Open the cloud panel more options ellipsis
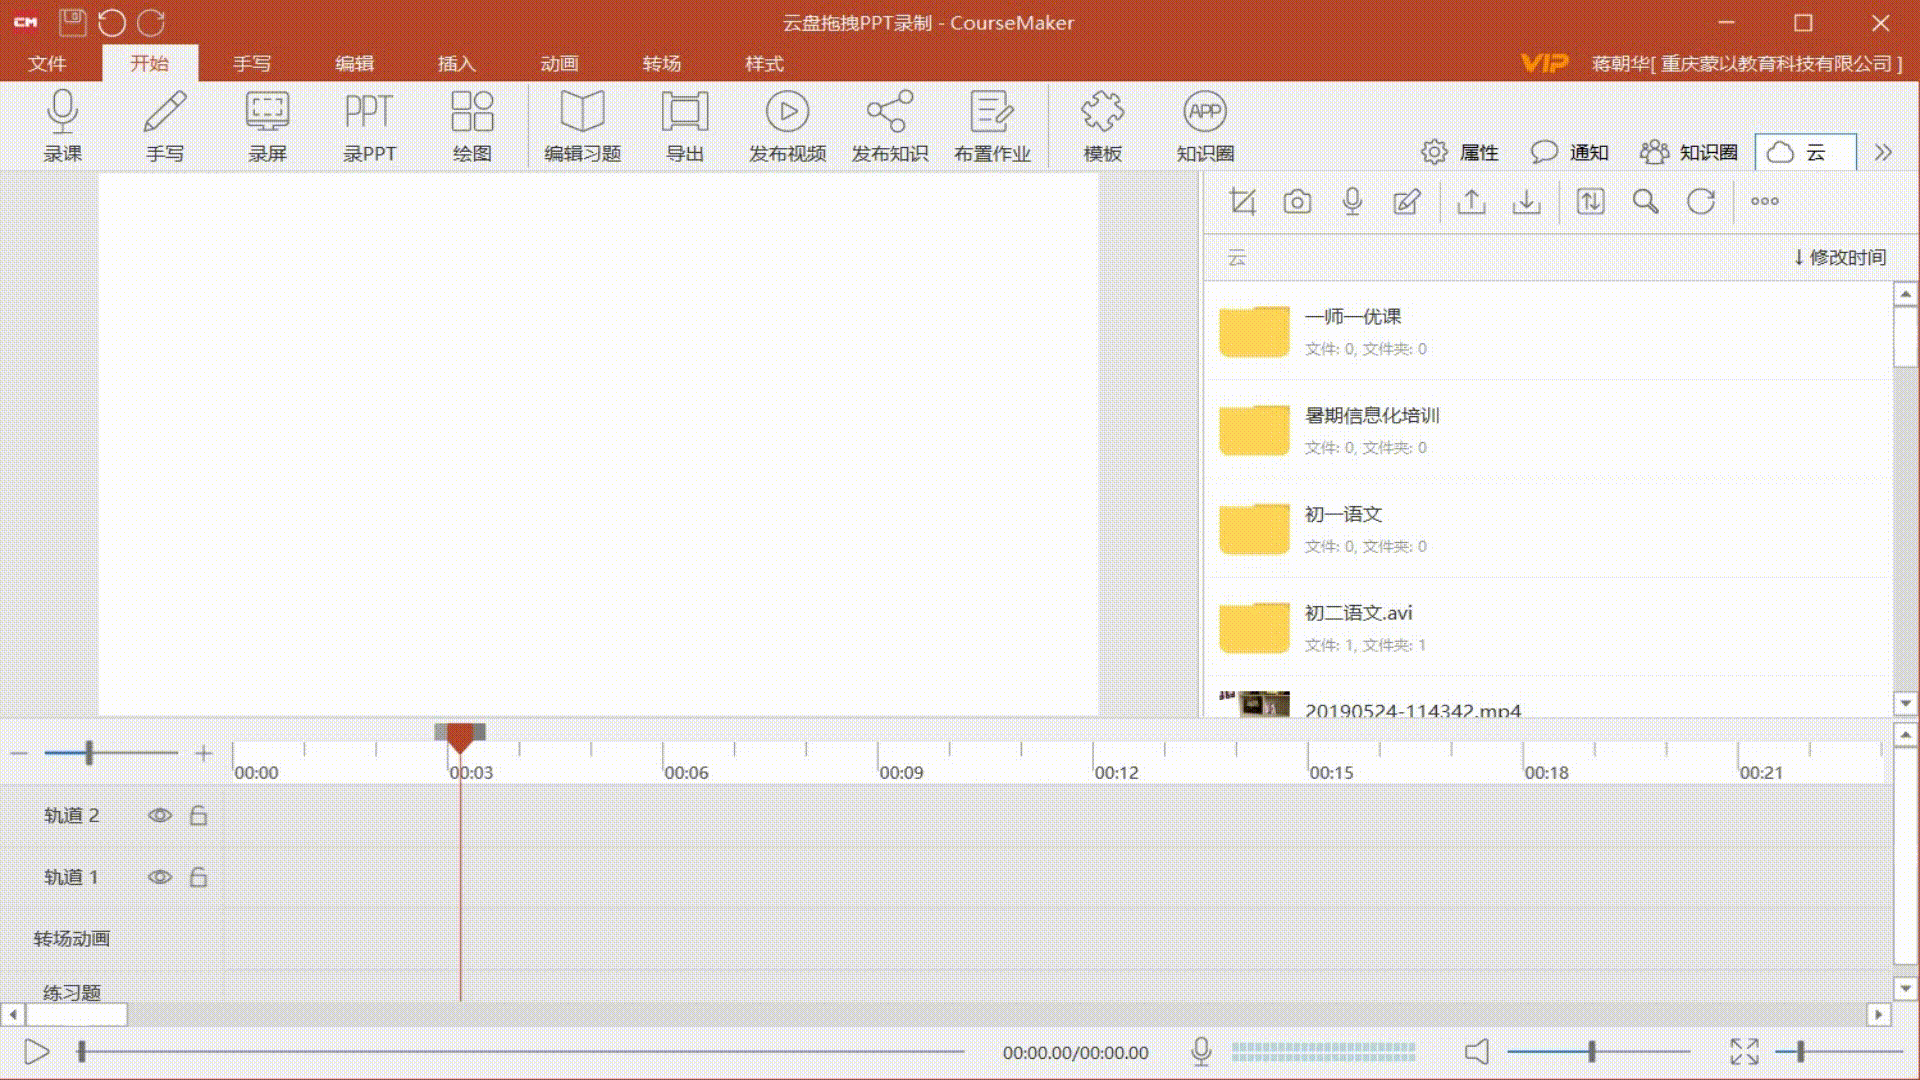 point(1764,202)
